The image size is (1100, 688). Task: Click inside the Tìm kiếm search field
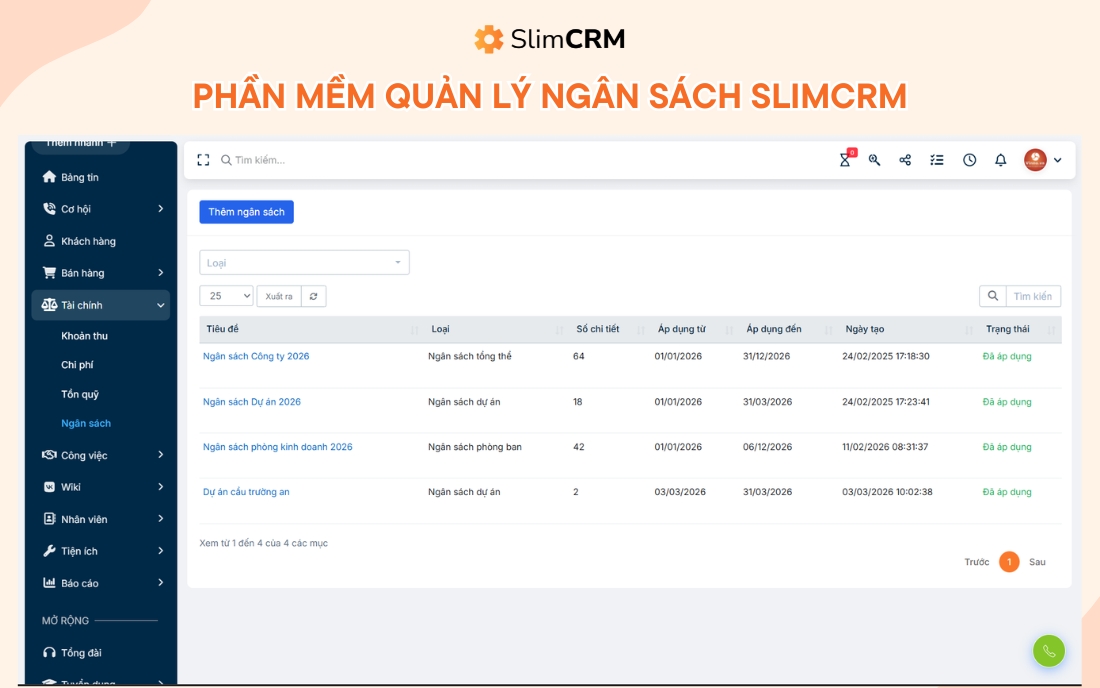[260, 159]
